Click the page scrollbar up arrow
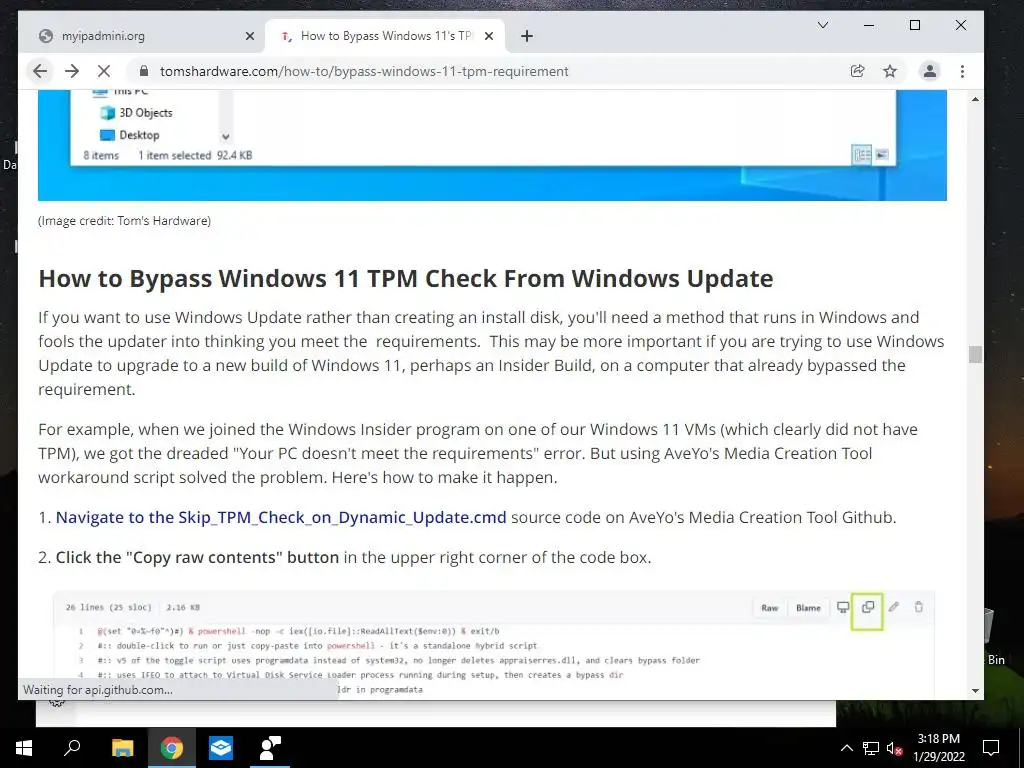 point(975,99)
